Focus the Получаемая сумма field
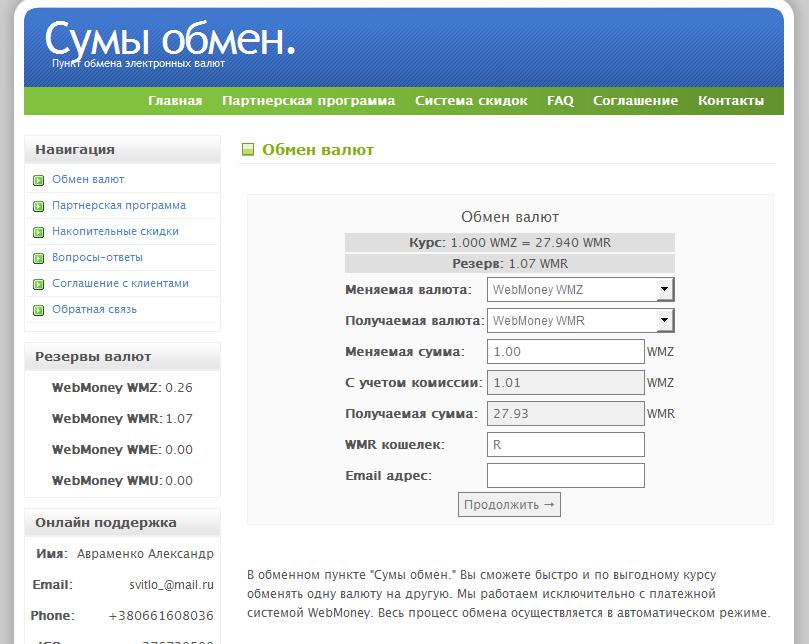Image resolution: width=809 pixels, height=644 pixels. [x=565, y=413]
